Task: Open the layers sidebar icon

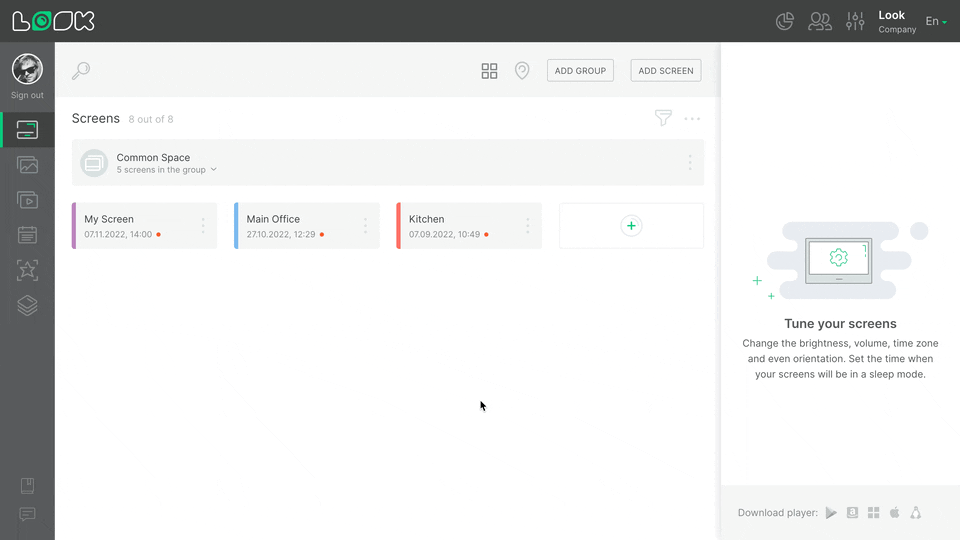Action: [x=27, y=306]
